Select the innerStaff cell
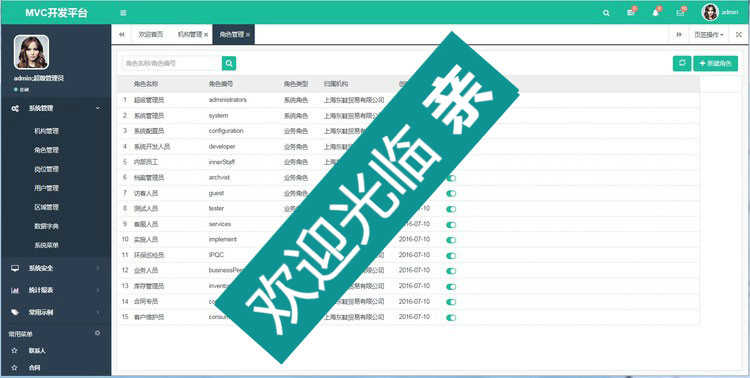This screenshot has height=378, width=750. [221, 162]
